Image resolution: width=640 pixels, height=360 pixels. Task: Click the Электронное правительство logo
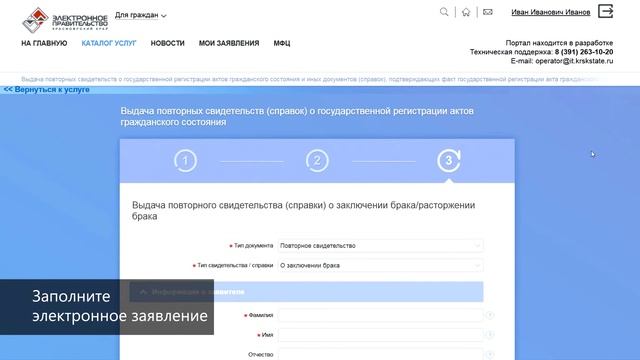tap(65, 20)
